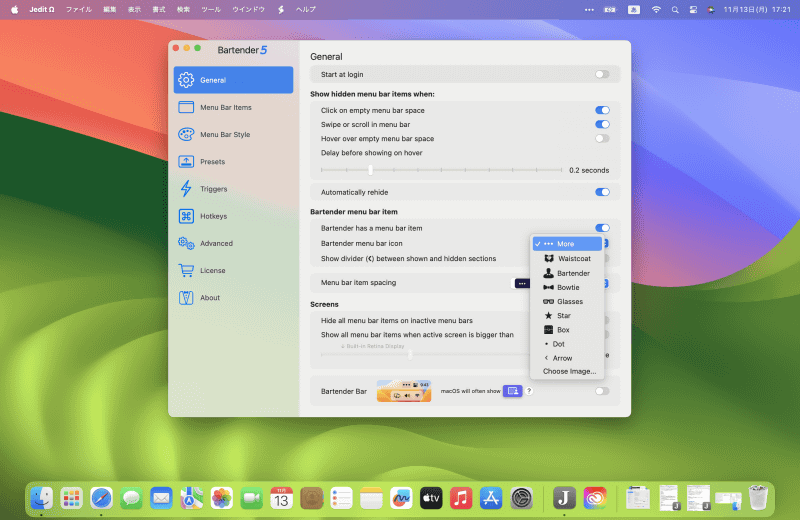The image size is (800, 520).
Task: Open System Settings from the Dock
Action: (x=521, y=498)
